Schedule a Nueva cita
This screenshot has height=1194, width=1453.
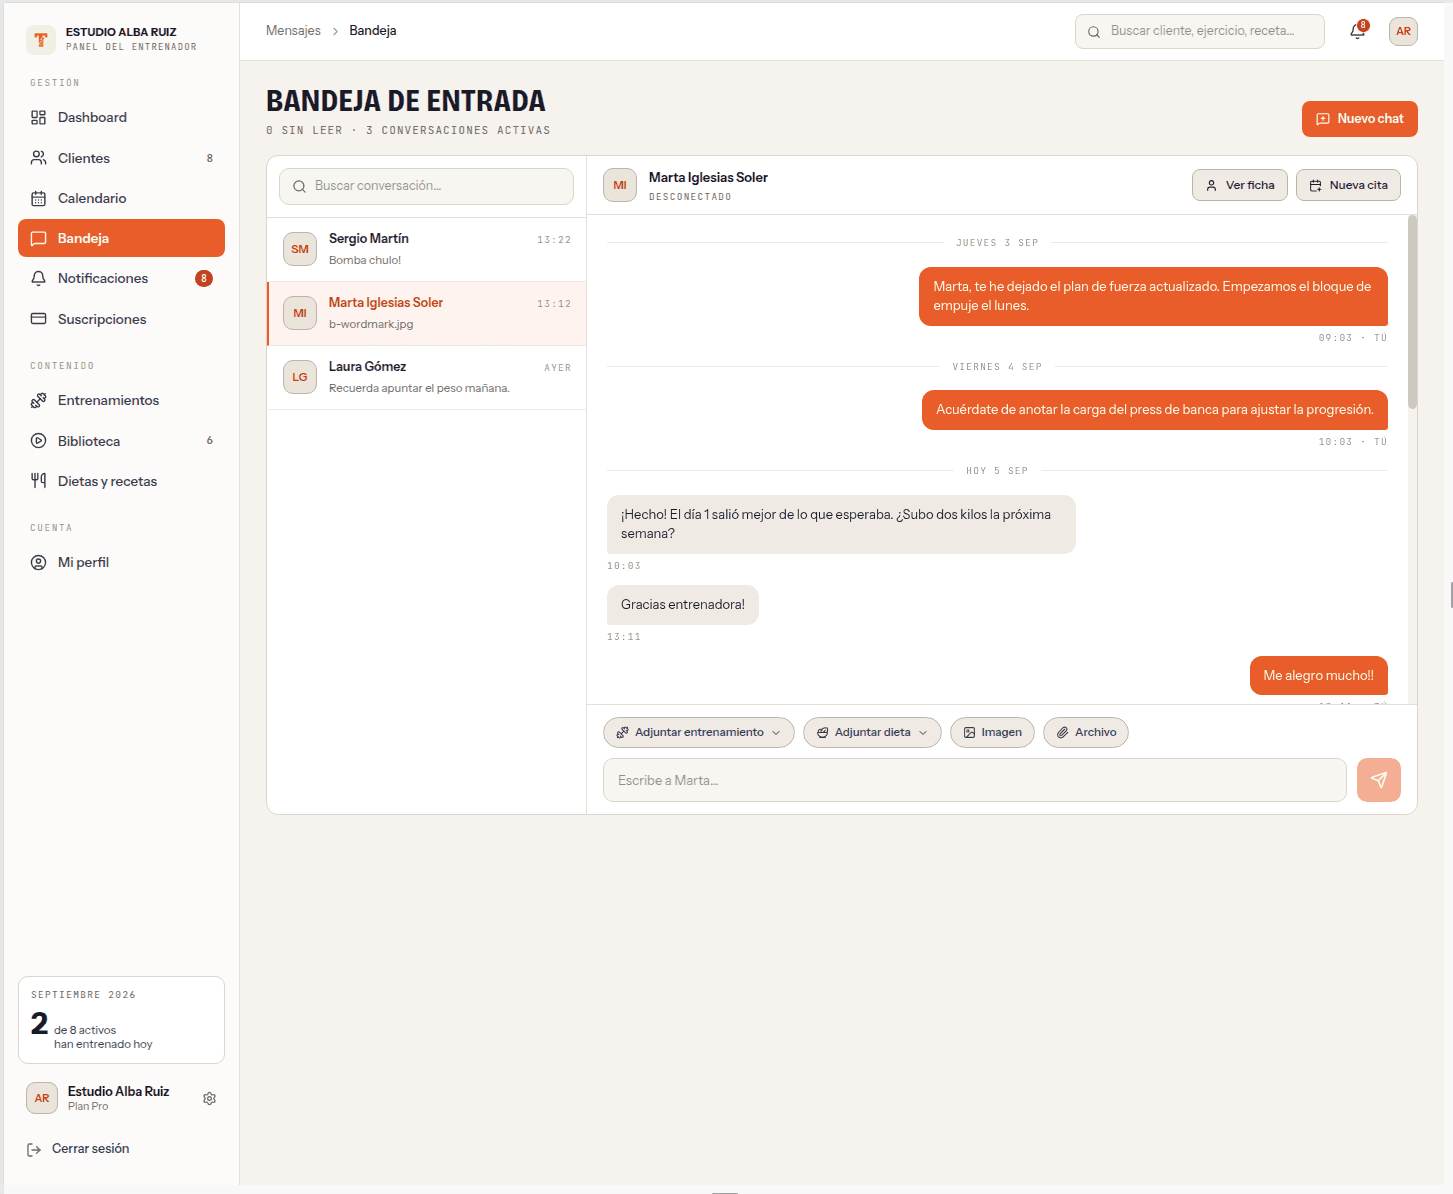pyautogui.click(x=1348, y=185)
